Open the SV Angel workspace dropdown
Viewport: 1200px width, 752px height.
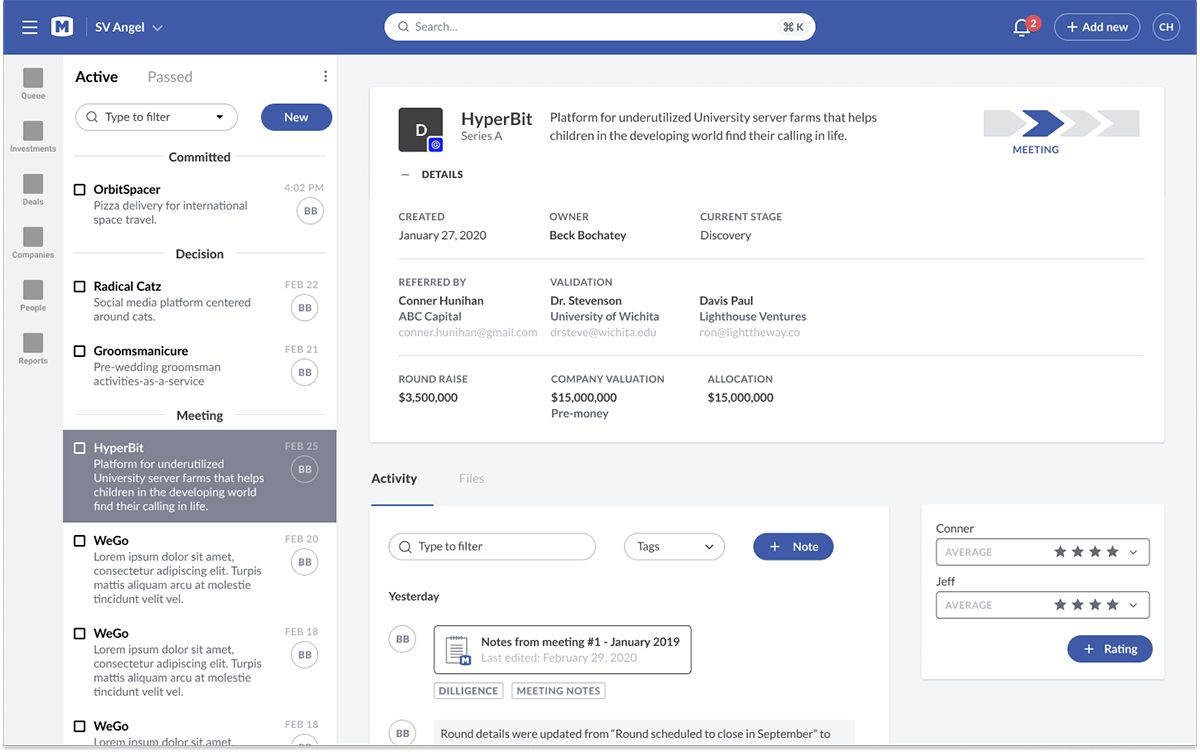coord(128,27)
